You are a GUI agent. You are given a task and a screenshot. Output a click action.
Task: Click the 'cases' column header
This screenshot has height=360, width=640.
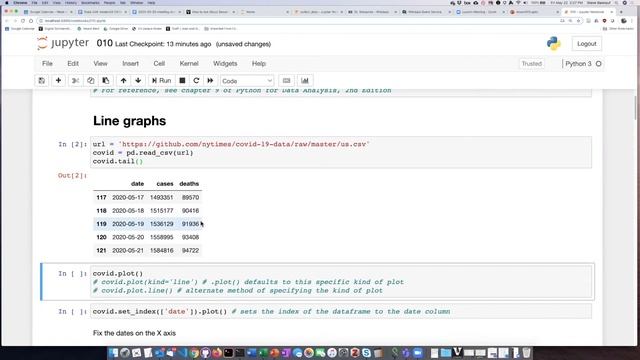tap(165, 184)
